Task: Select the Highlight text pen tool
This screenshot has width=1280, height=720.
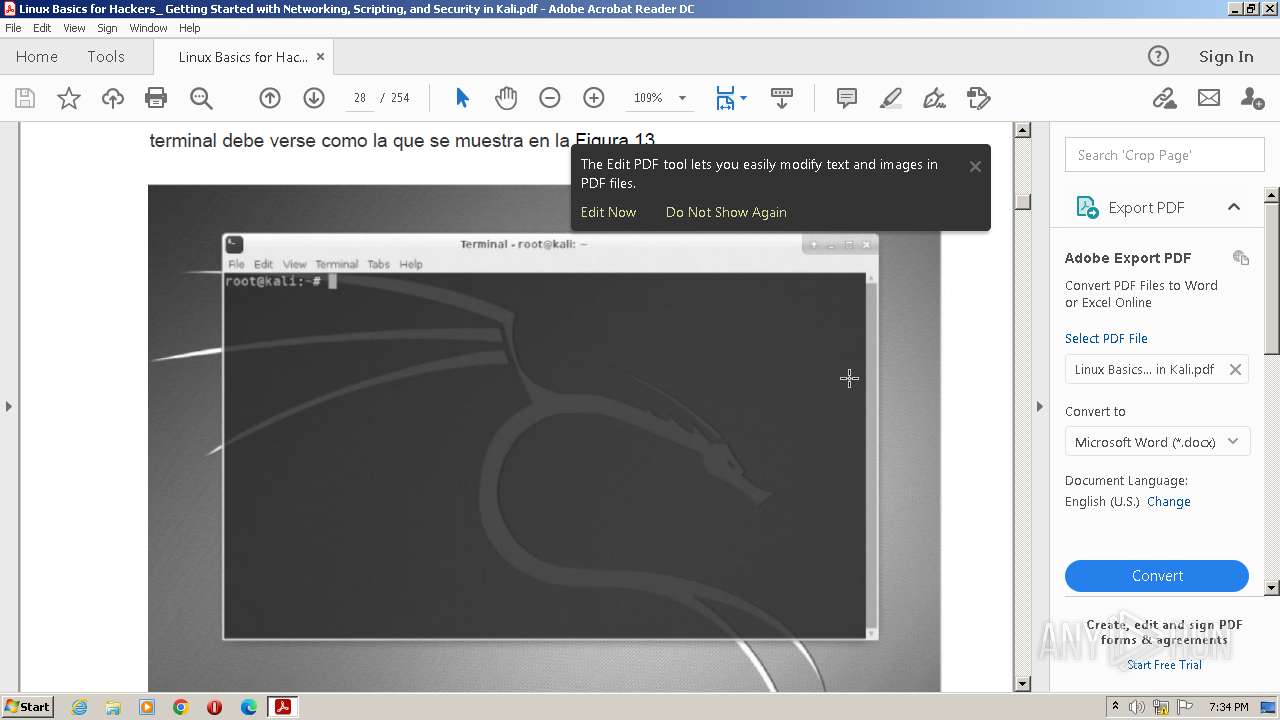Action: coord(890,98)
